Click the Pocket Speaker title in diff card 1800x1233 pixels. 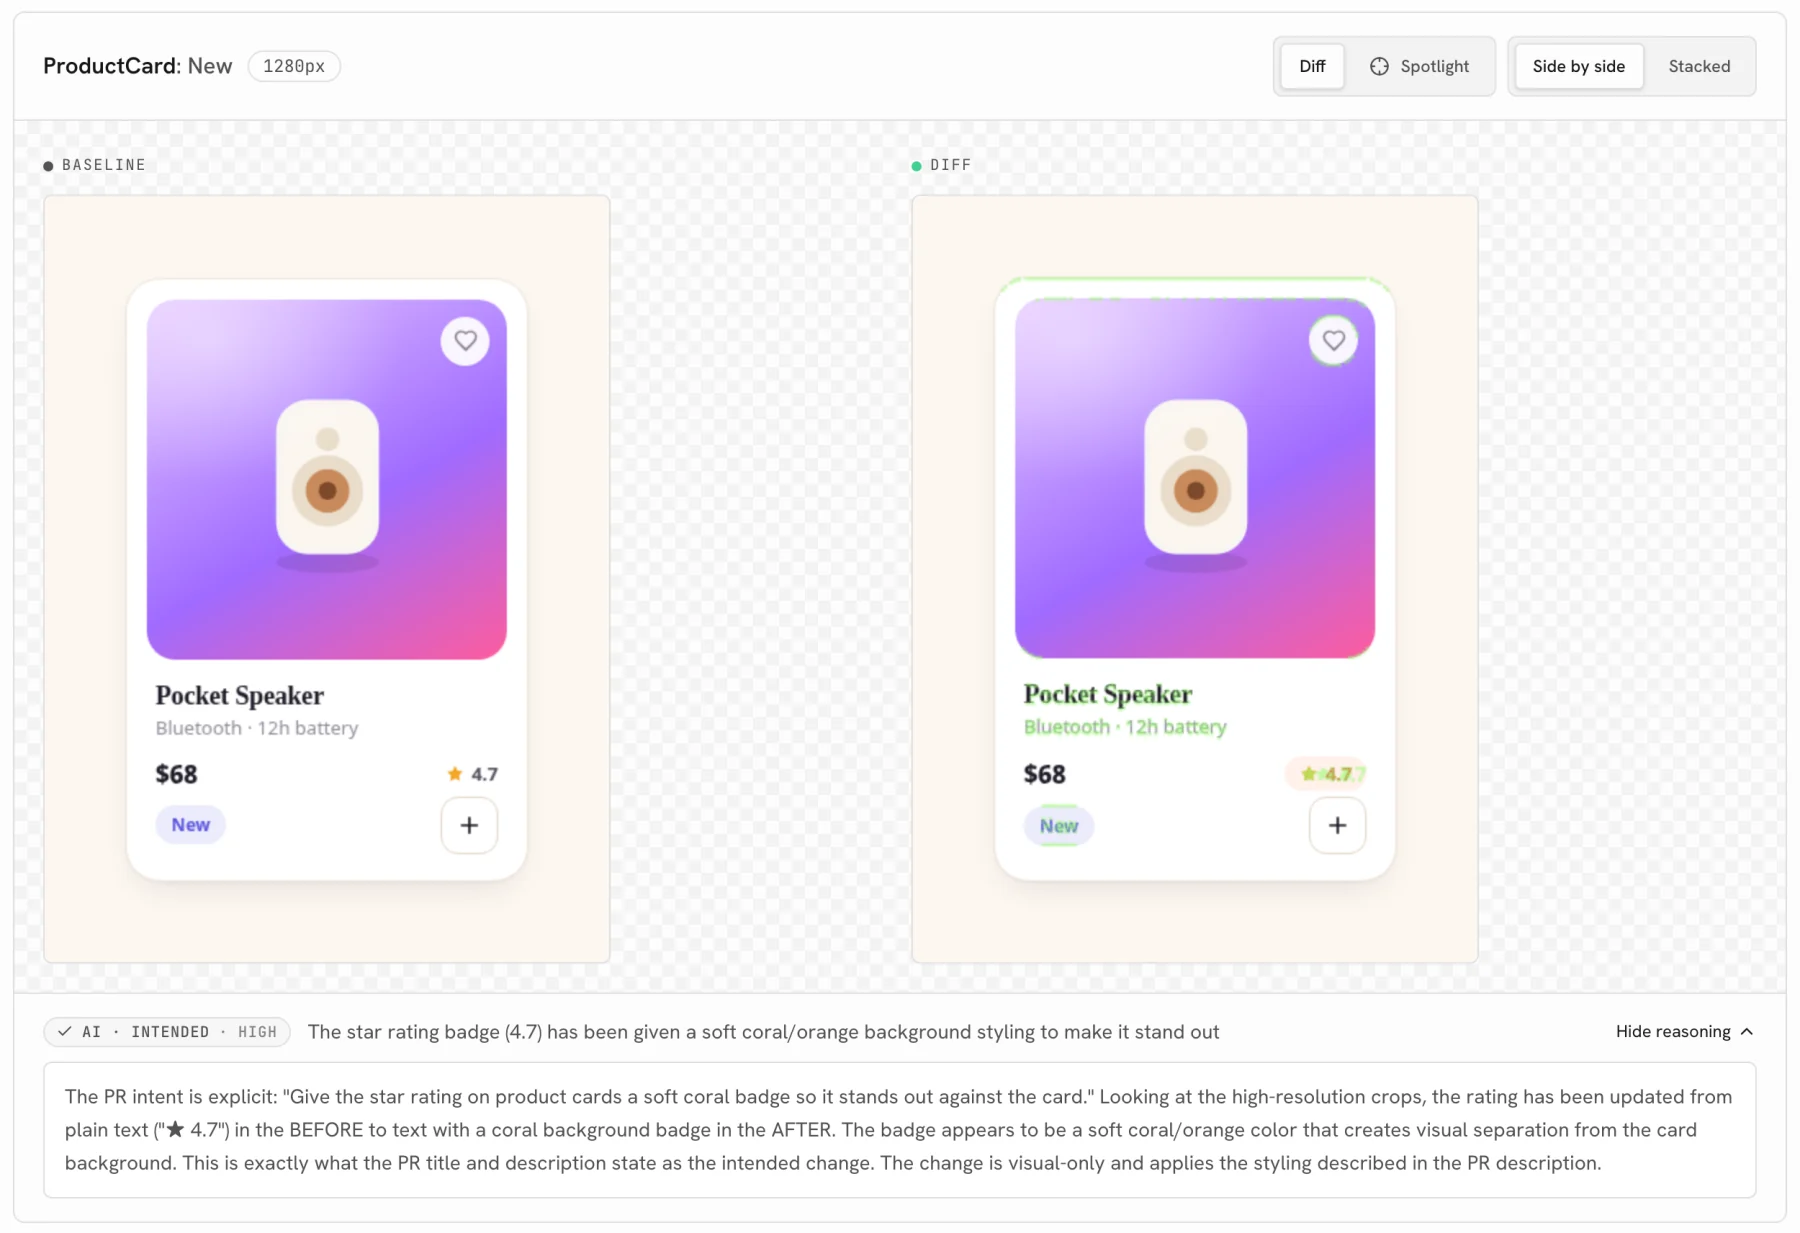(x=1108, y=694)
